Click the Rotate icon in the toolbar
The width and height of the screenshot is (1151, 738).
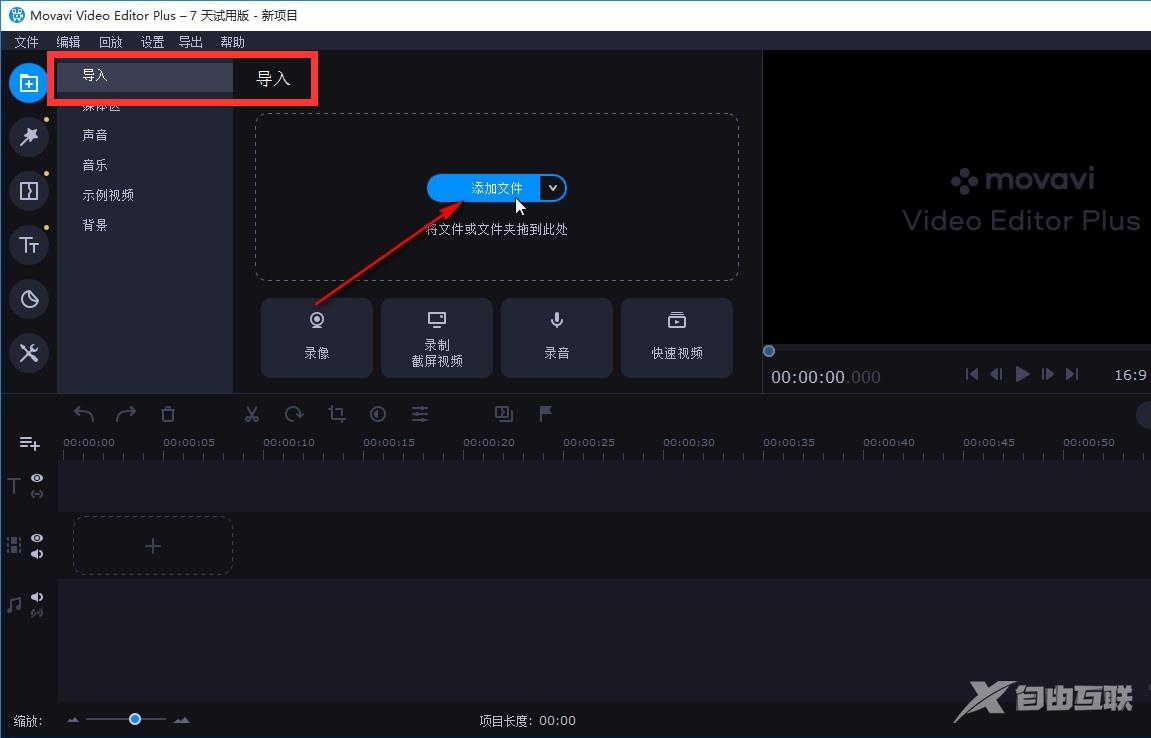(294, 414)
